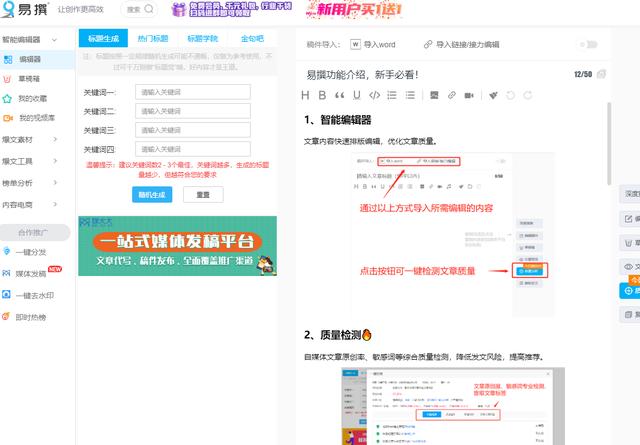Screen dimensions: 640x445
Task: Click the purple gift promo banner in header
Action: (x=231, y=9)
